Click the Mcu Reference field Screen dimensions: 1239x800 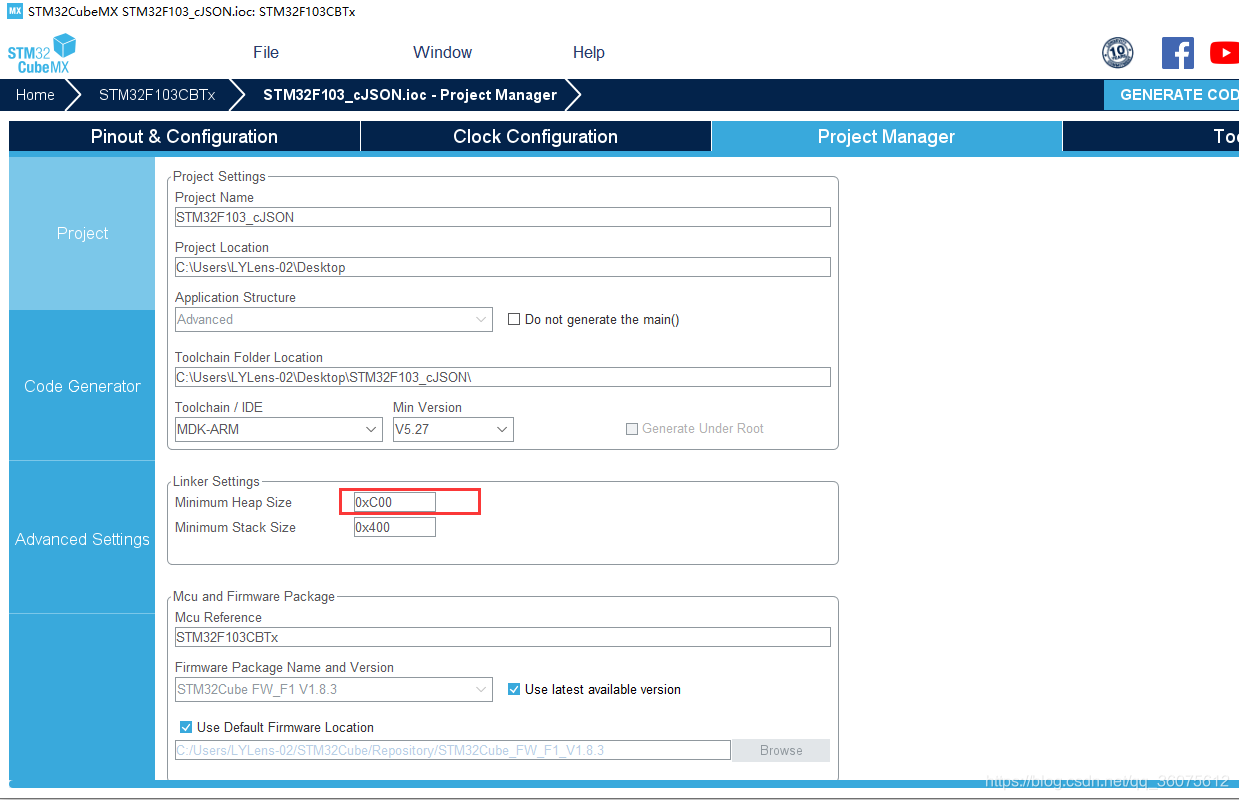[502, 637]
